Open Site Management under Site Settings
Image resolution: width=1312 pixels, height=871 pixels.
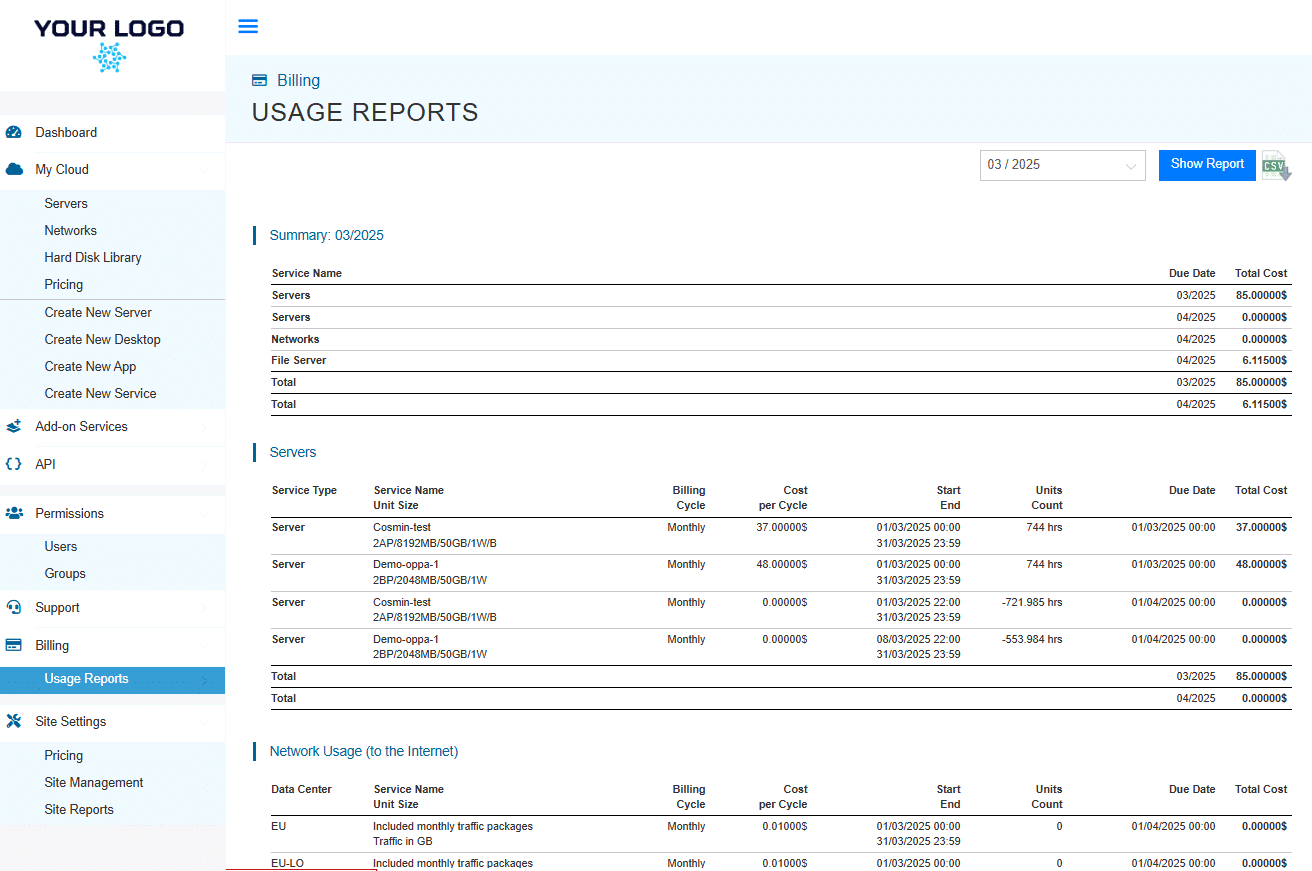point(96,782)
